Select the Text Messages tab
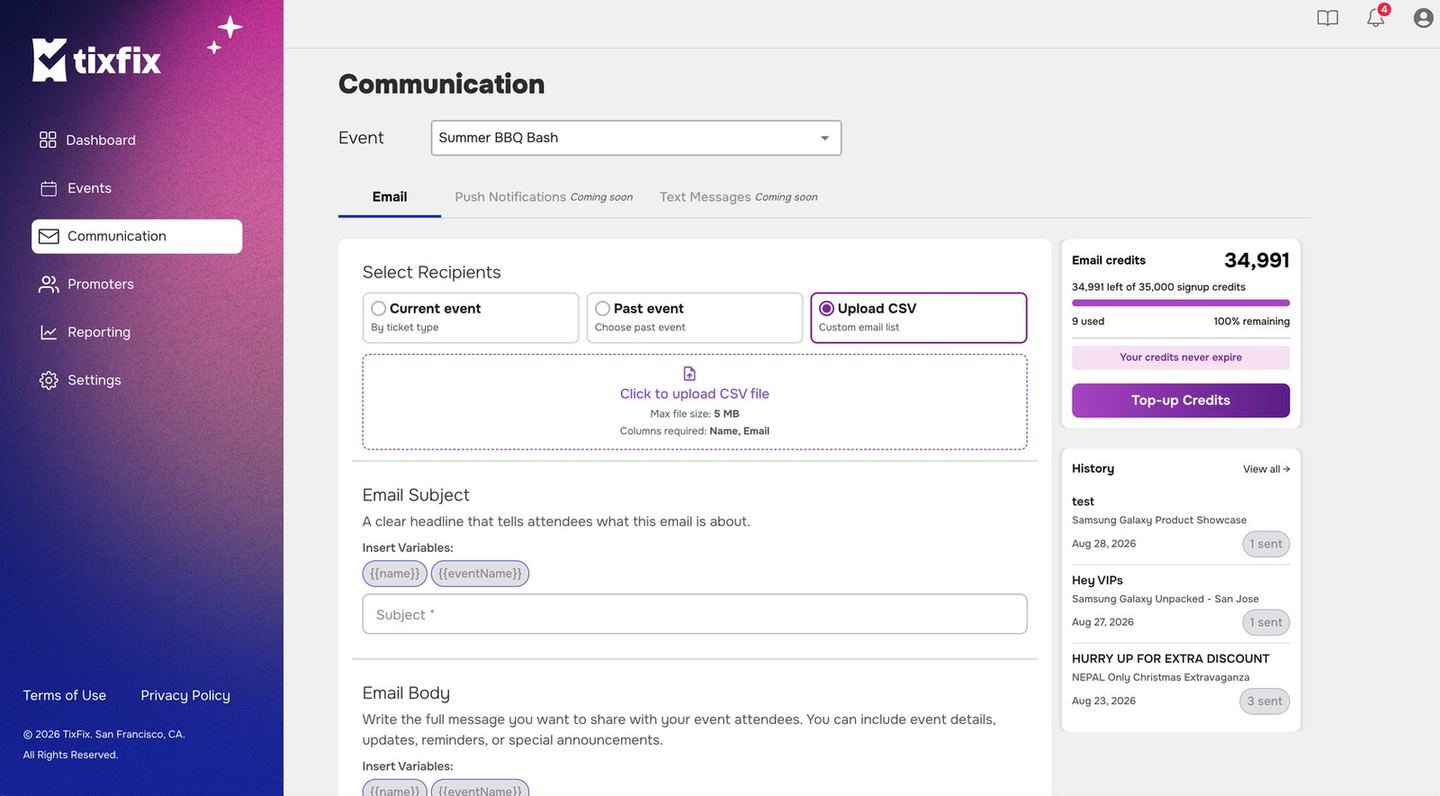The width and height of the screenshot is (1440, 796). [739, 197]
